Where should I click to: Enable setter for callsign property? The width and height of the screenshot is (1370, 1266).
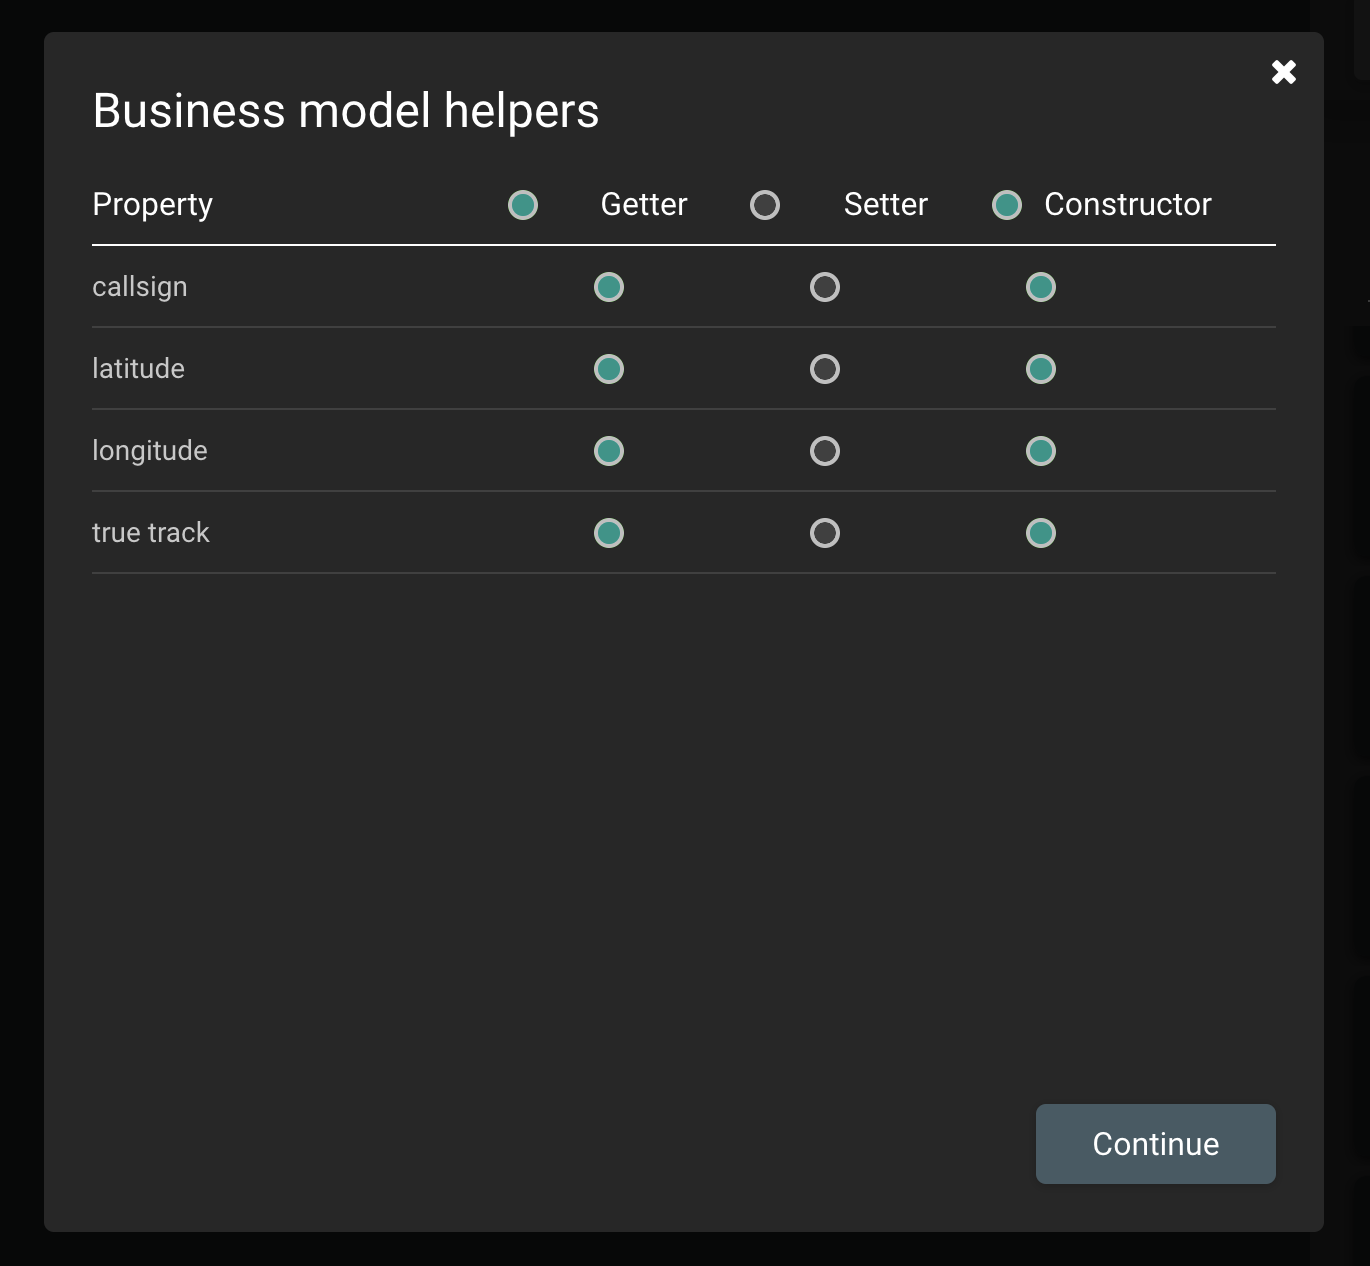(x=825, y=287)
